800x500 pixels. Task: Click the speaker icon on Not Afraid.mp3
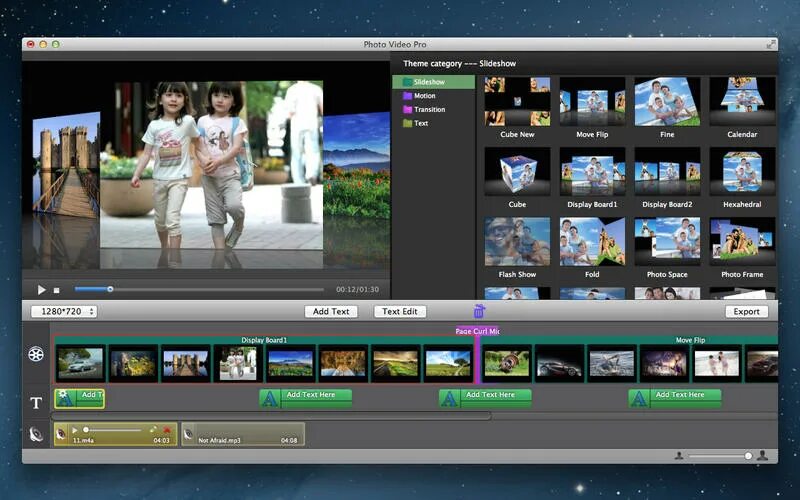(x=188, y=434)
